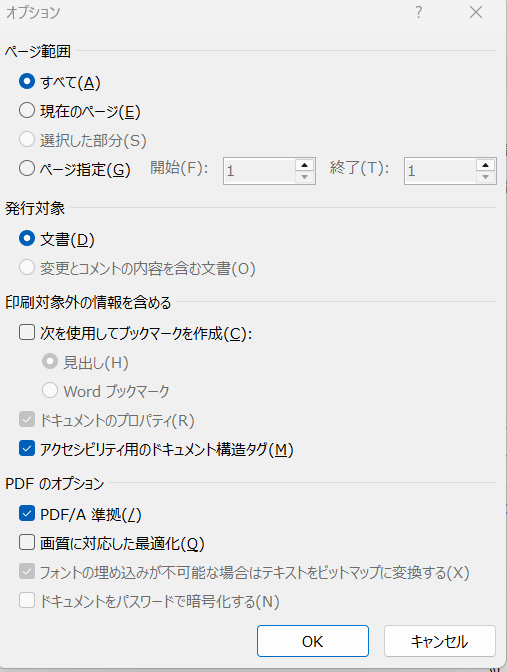
Task: Click the キャンセル button
Action: pyautogui.click(x=440, y=641)
